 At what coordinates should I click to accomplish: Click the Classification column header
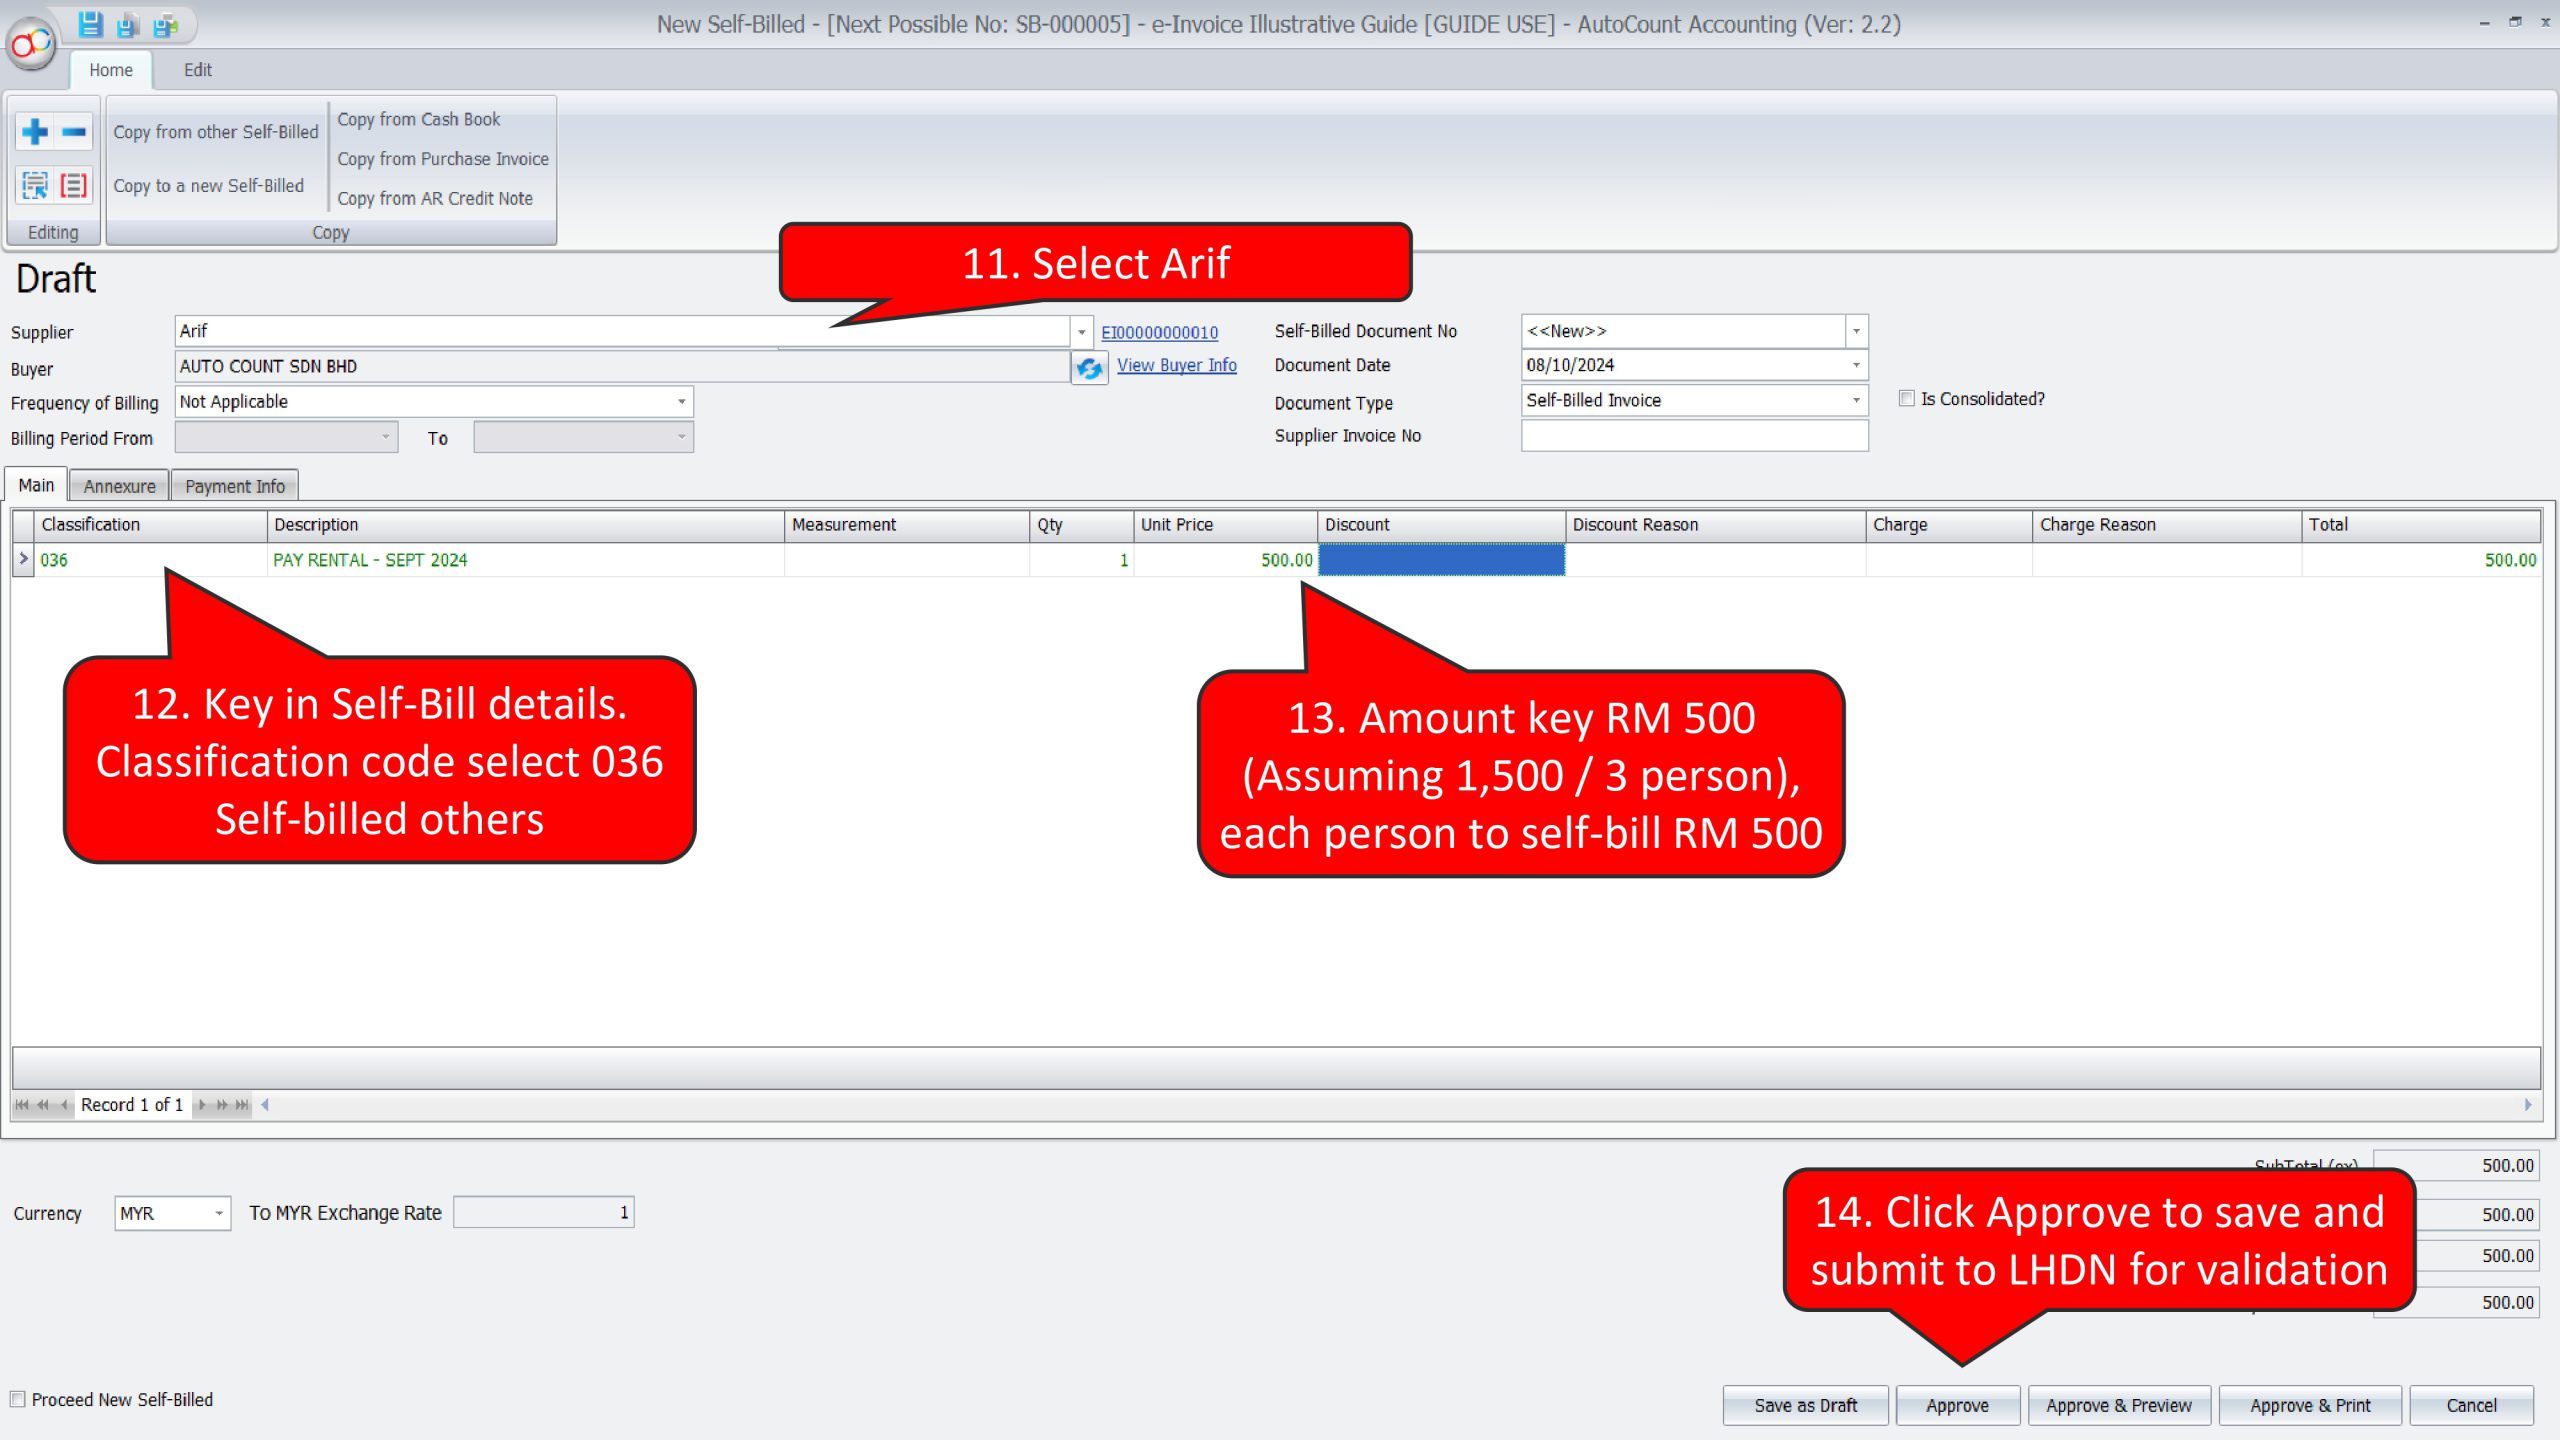pos(150,525)
